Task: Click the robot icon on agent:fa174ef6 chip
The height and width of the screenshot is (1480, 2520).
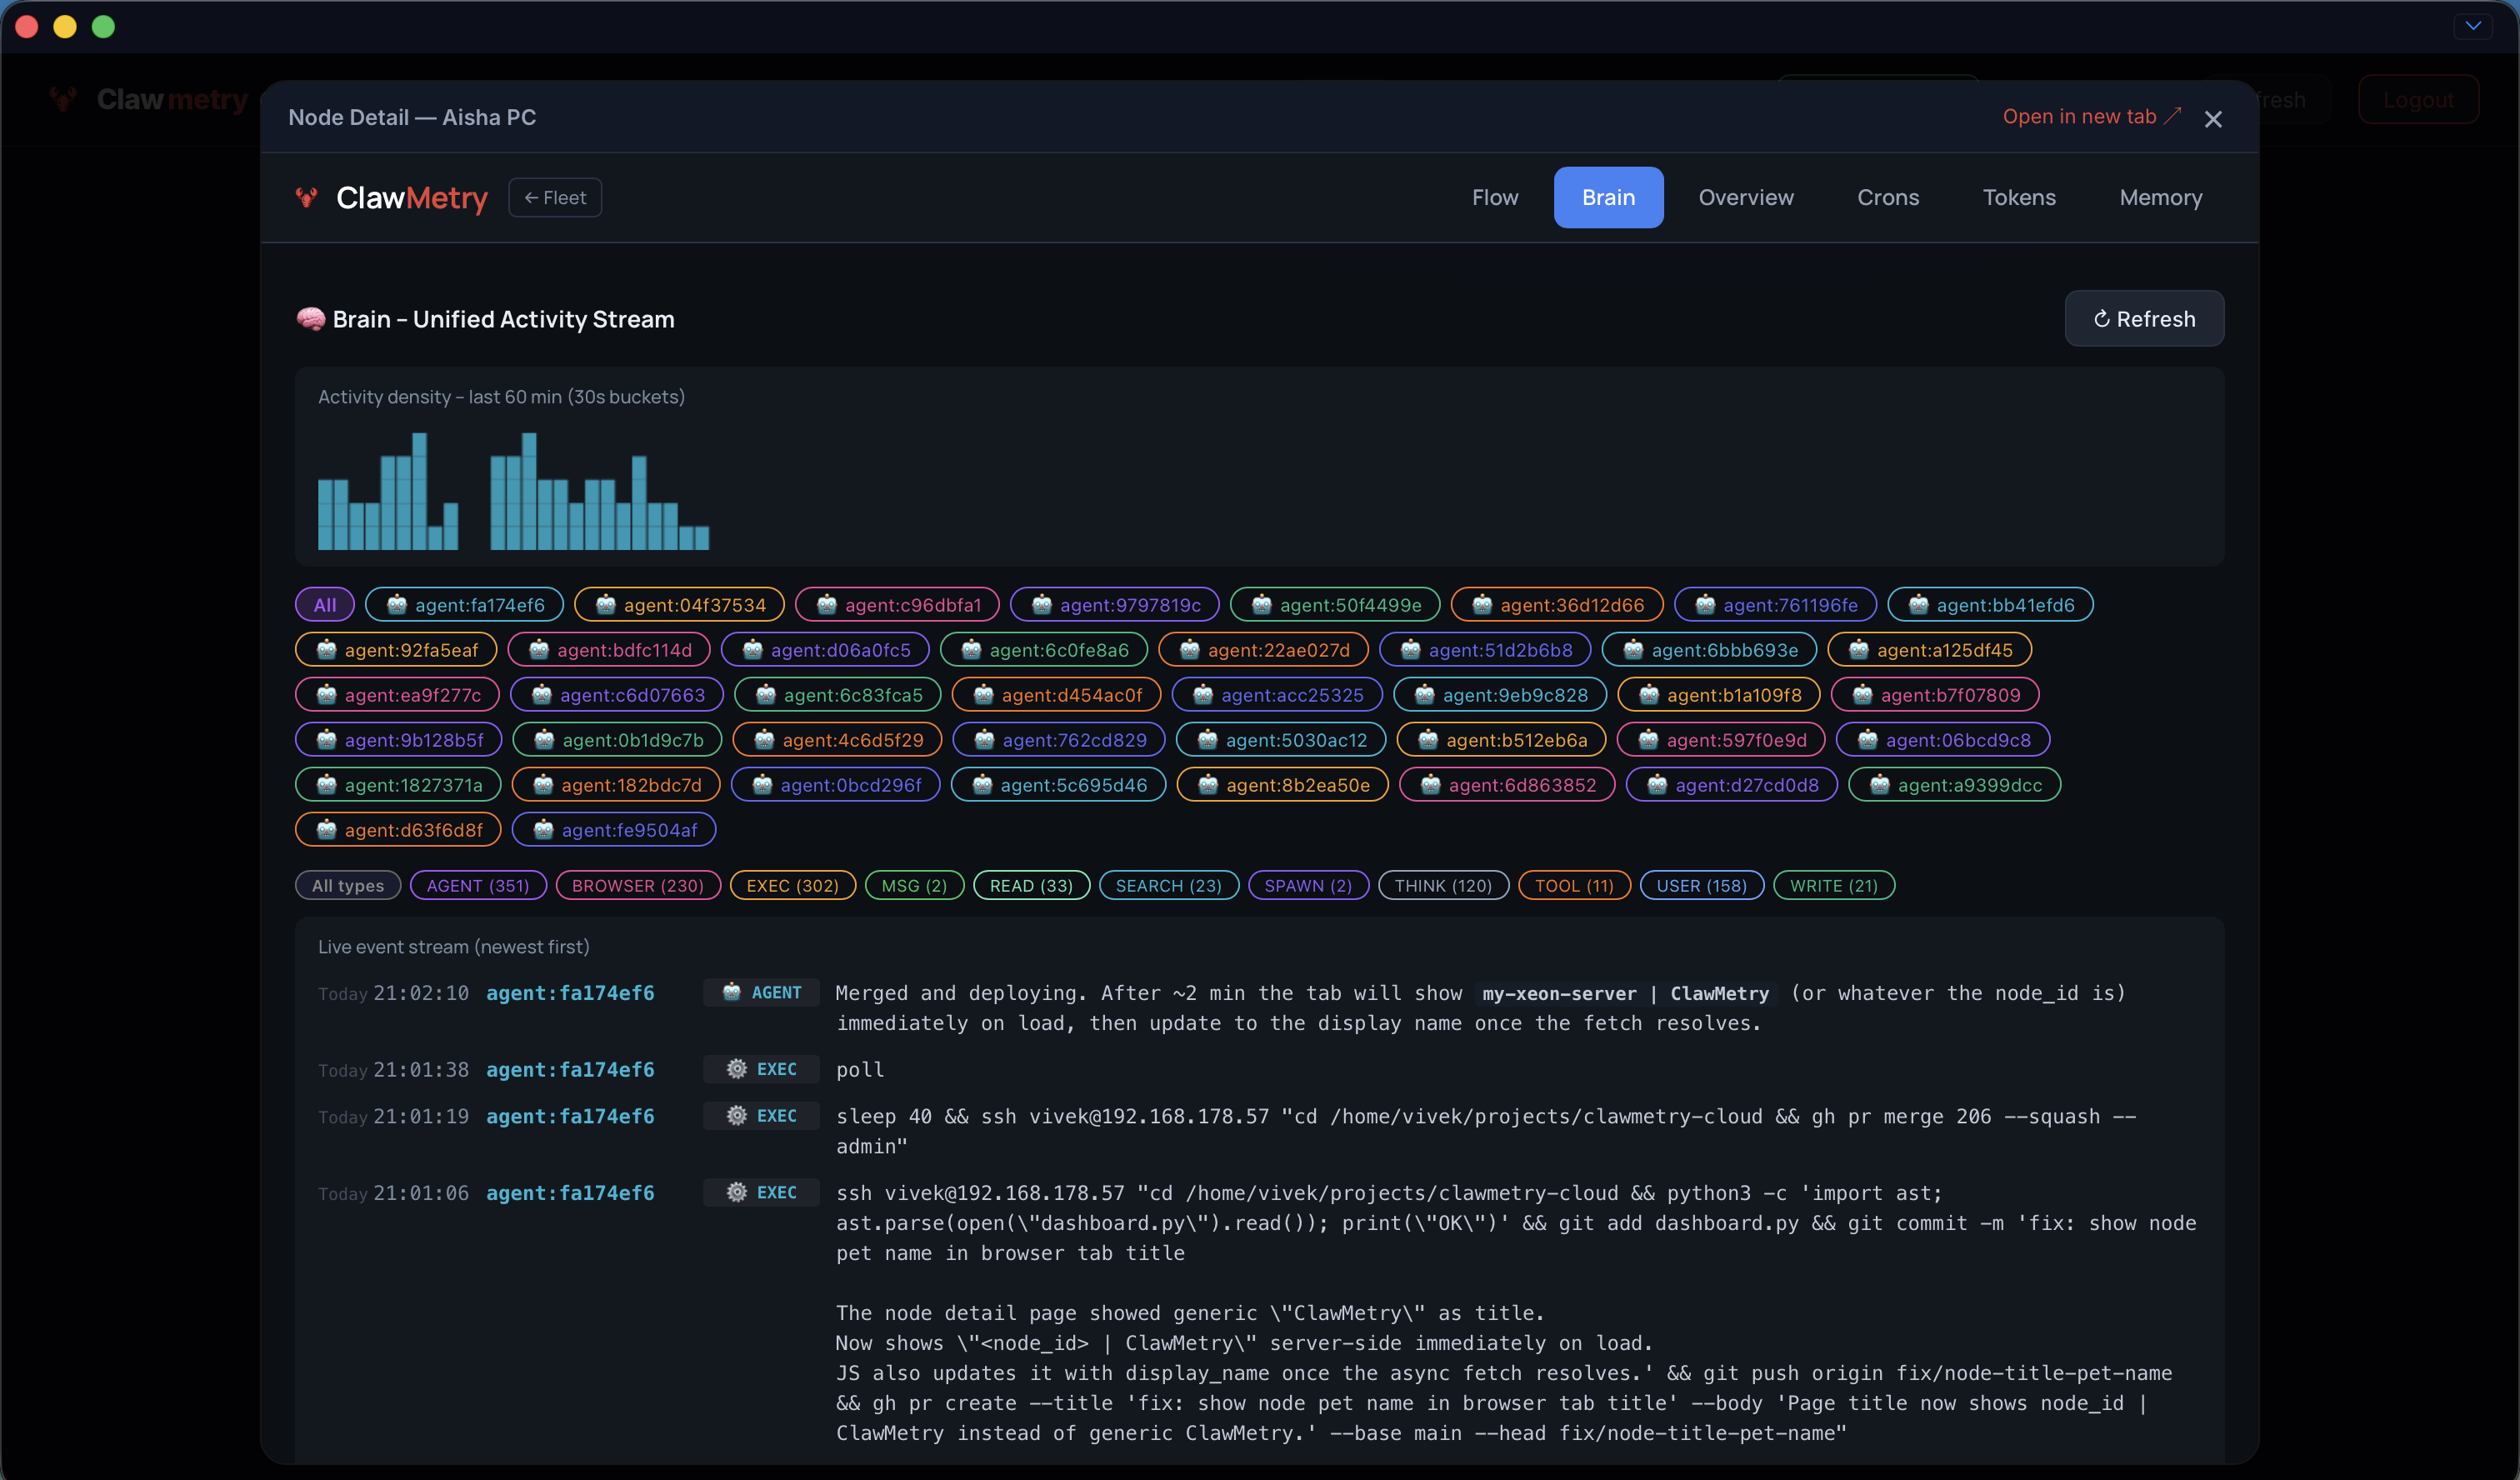Action: click(x=397, y=604)
